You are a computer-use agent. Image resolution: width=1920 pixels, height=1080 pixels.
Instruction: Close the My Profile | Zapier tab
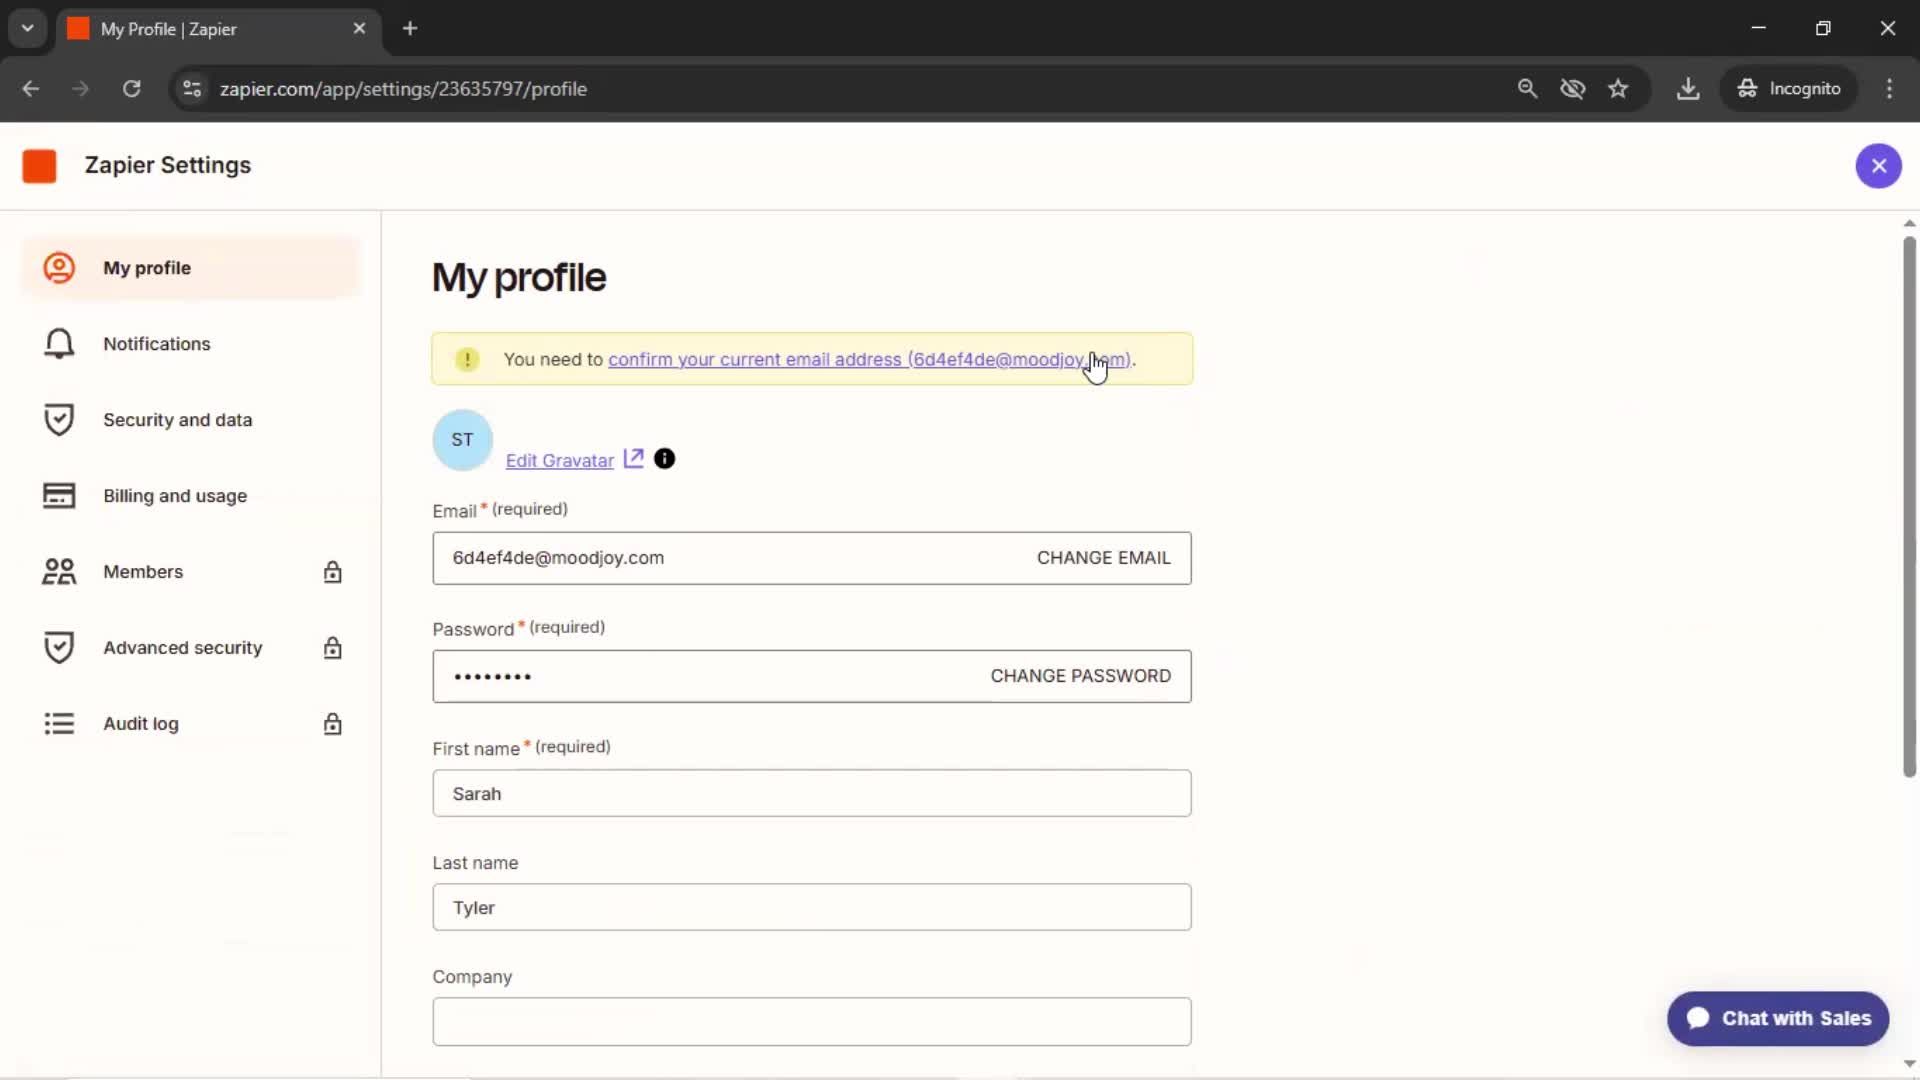pyautogui.click(x=359, y=29)
